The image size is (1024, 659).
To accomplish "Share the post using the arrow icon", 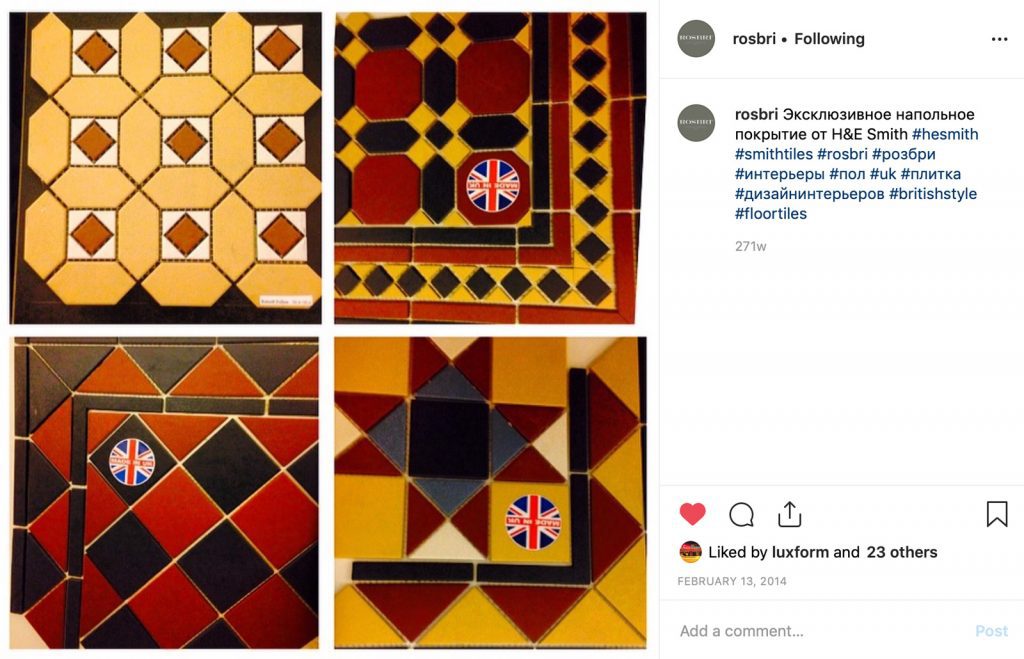I will (x=790, y=512).
